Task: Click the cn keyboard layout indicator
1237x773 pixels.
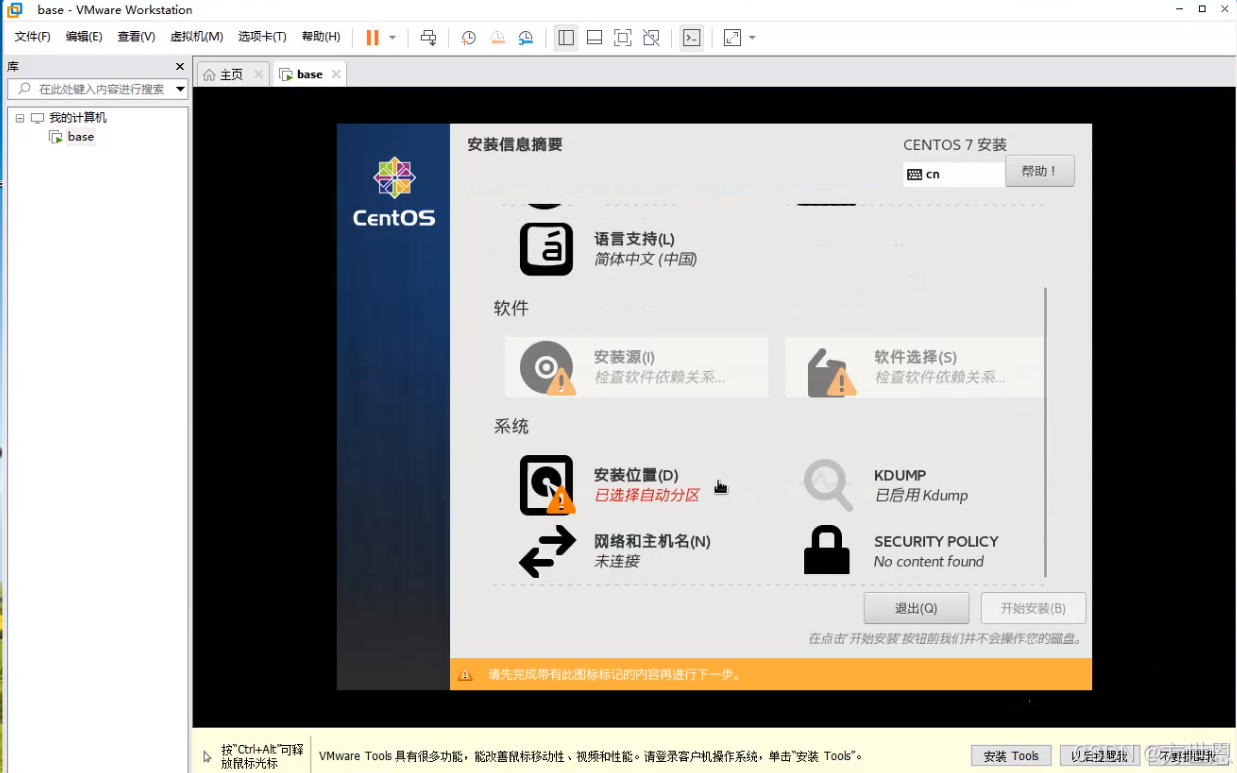Action: (x=953, y=174)
